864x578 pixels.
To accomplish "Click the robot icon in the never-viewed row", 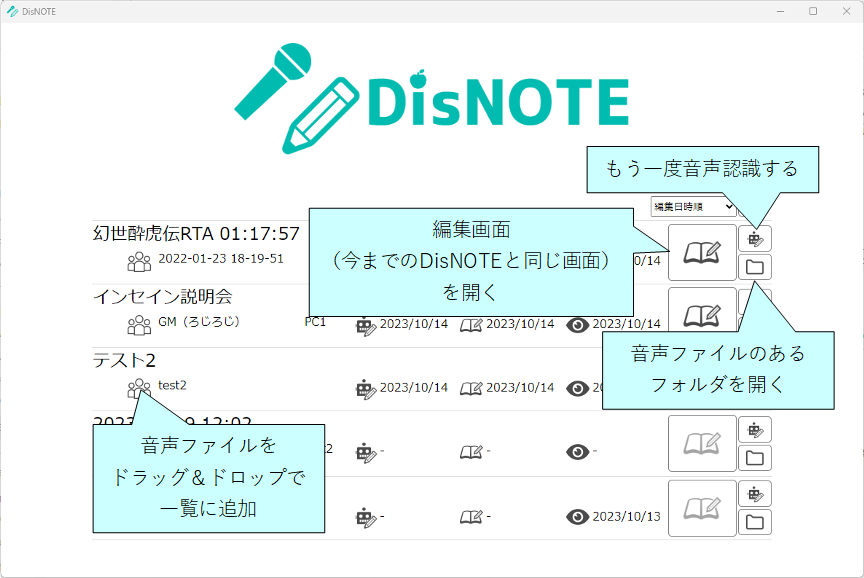I will (366, 453).
